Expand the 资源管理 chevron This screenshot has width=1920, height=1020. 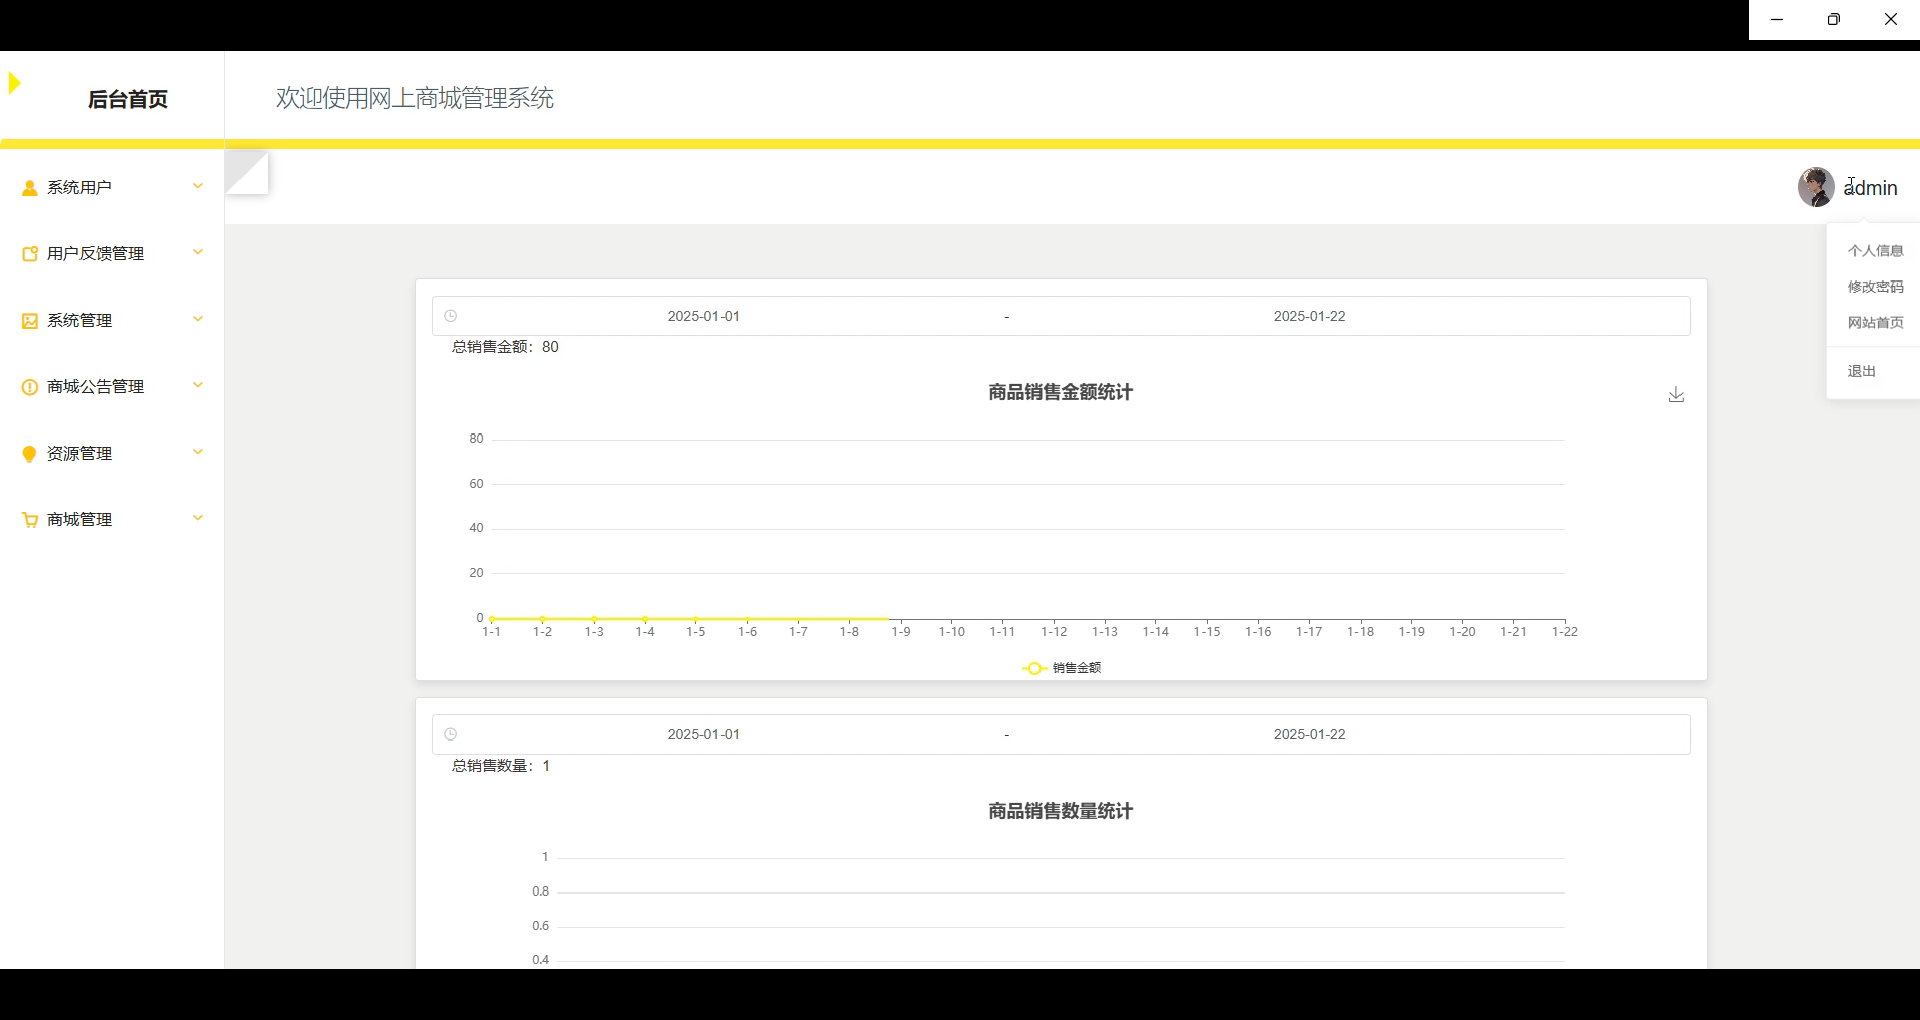pos(198,452)
